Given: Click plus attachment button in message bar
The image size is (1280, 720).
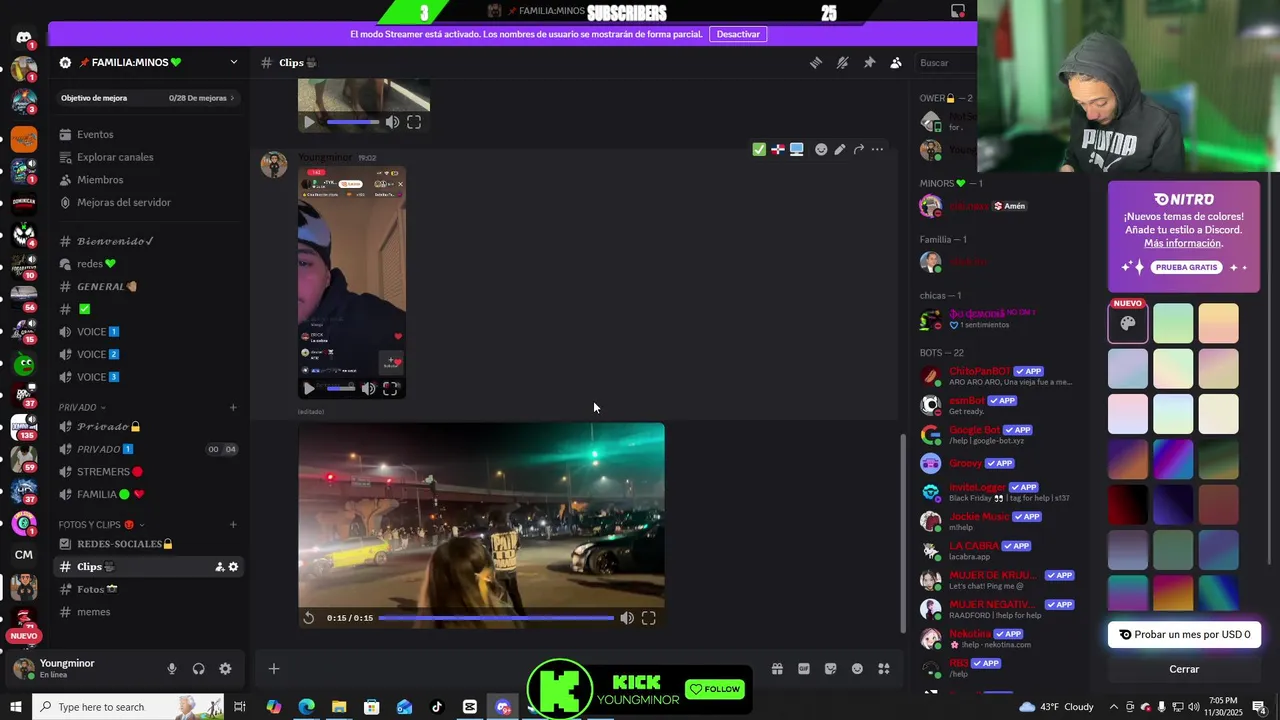Looking at the screenshot, I should click(274, 669).
